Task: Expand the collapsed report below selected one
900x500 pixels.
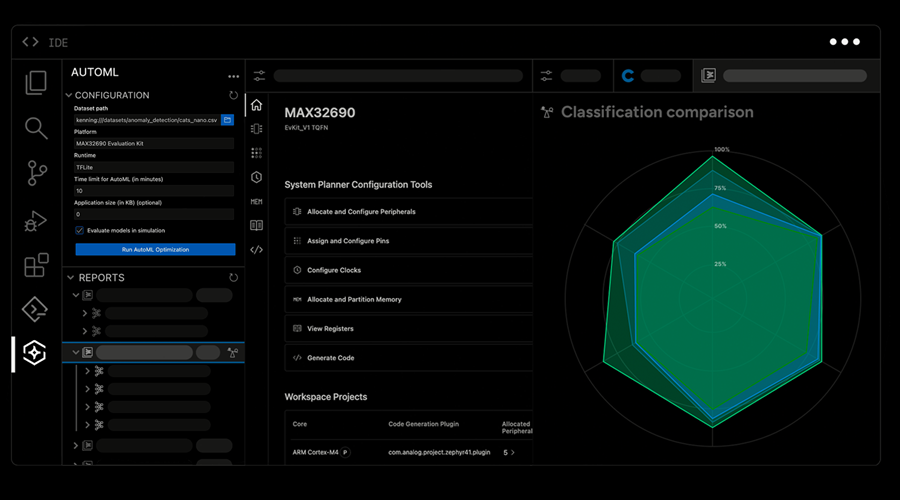Action: (x=76, y=445)
